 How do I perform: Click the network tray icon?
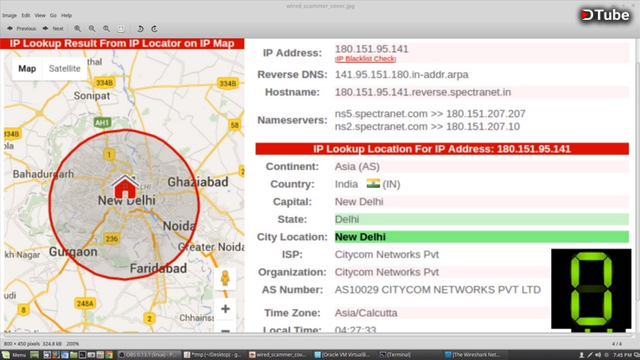tap(590, 355)
